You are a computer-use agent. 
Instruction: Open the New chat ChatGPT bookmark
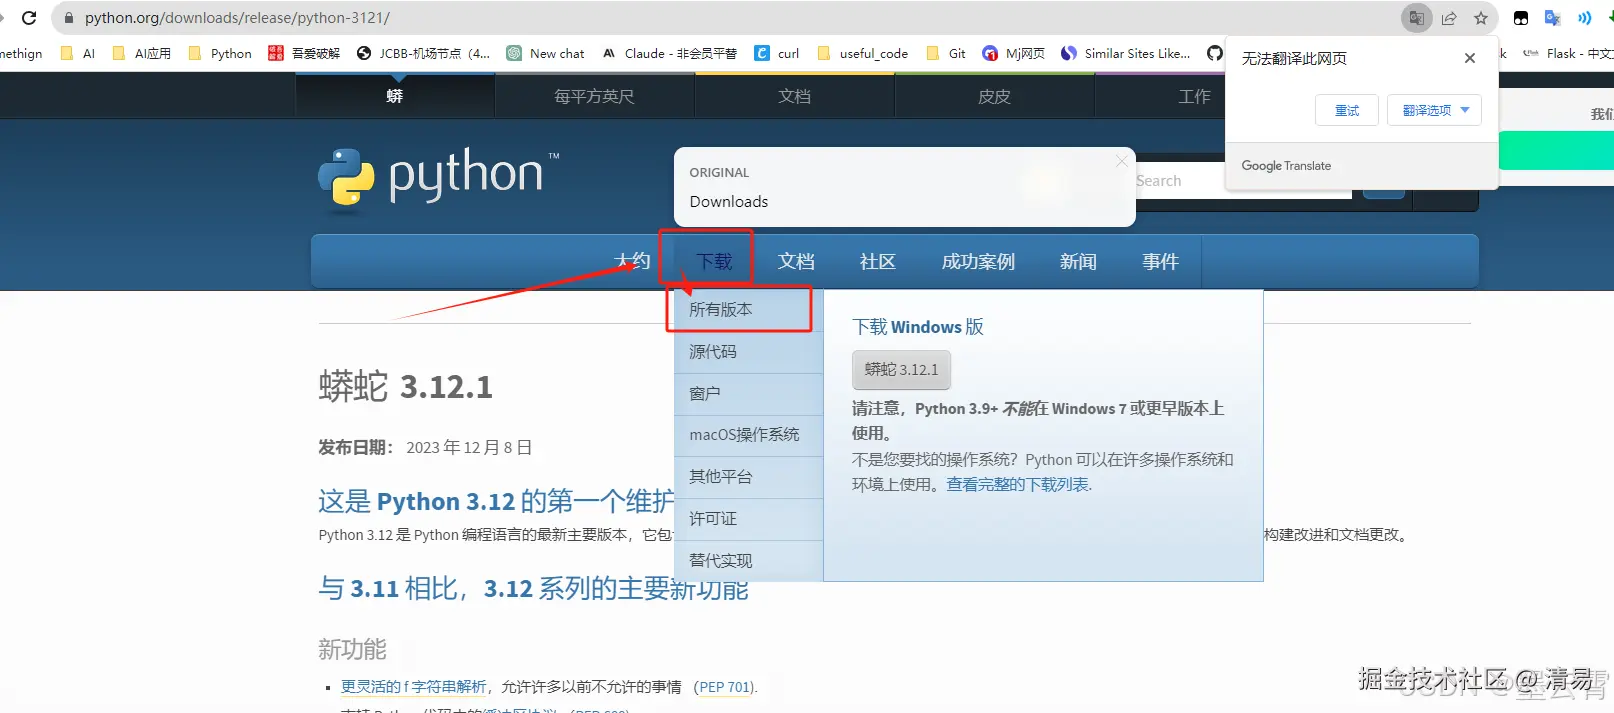[546, 54]
